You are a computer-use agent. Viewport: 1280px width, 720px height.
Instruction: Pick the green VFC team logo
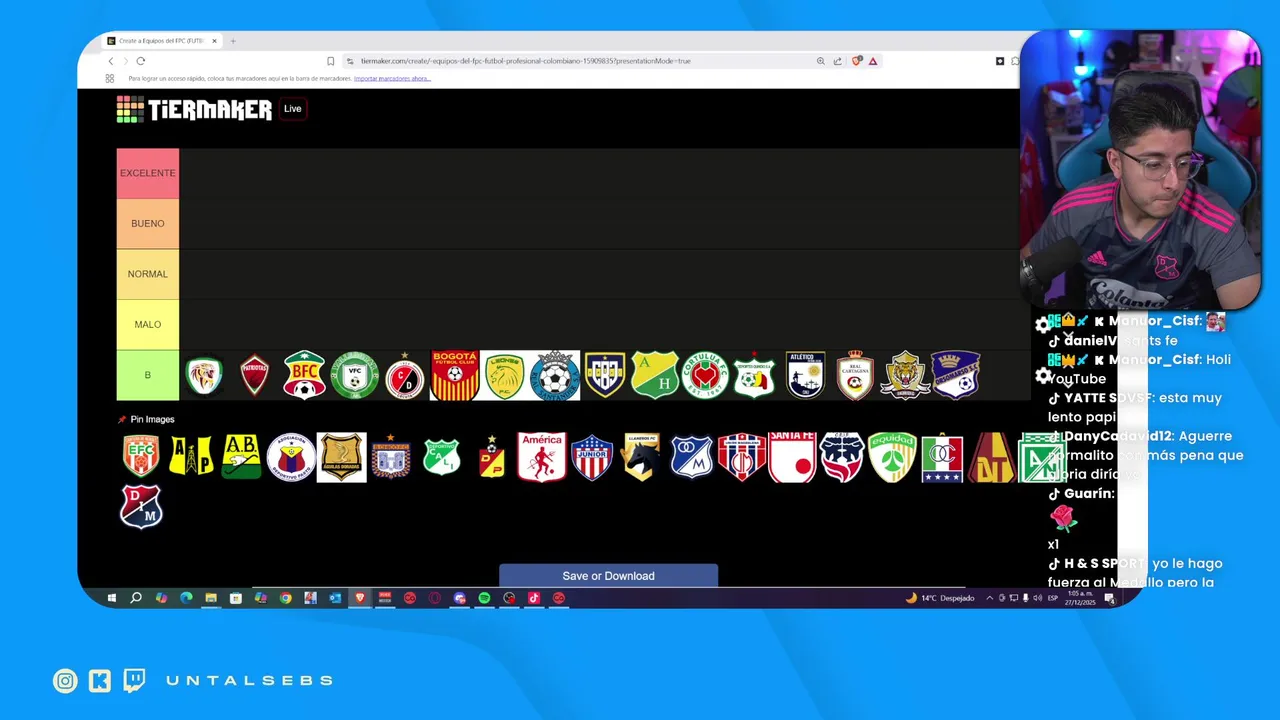click(x=354, y=375)
